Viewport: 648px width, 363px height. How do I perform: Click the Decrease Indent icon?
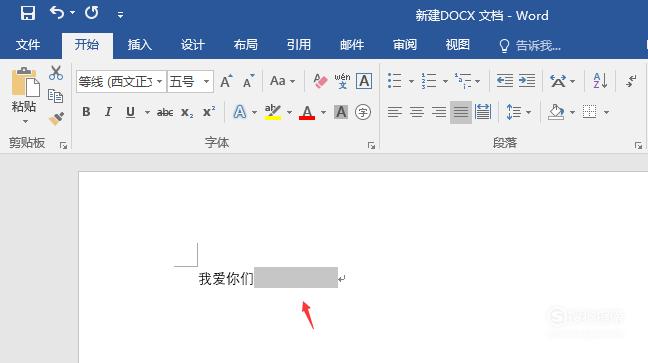click(x=505, y=81)
